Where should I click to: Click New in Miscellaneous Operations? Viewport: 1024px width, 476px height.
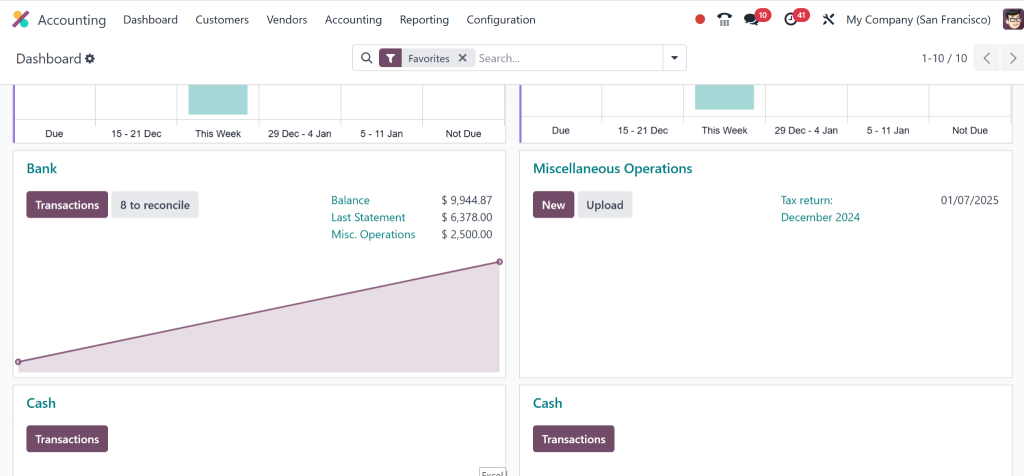[x=553, y=205]
